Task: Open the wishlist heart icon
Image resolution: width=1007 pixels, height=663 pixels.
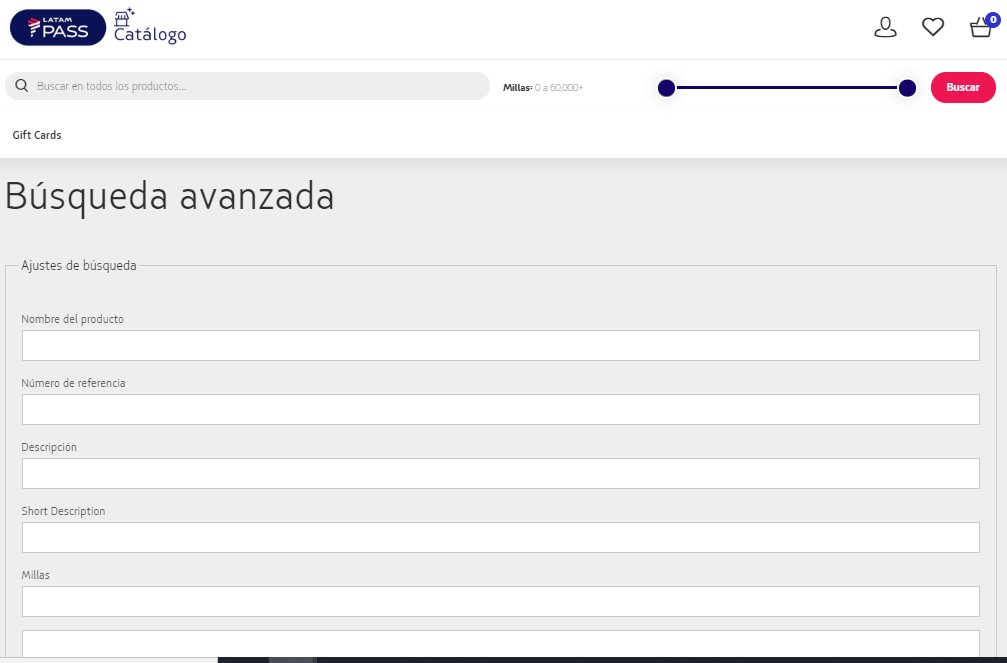Action: point(932,27)
